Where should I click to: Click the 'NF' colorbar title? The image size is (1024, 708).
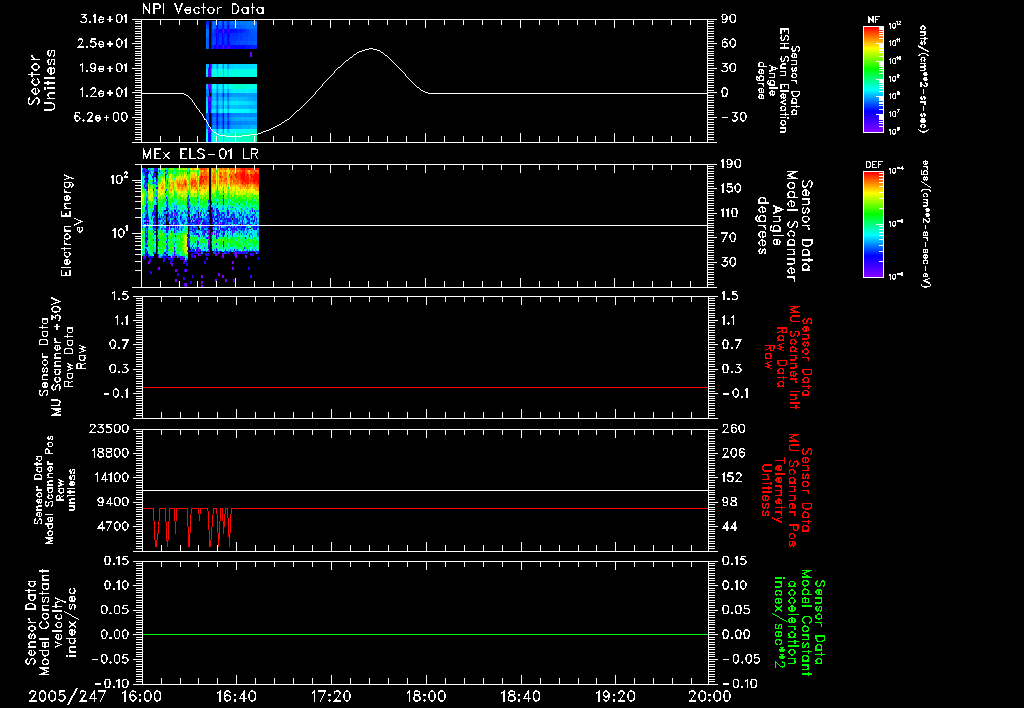873,20
